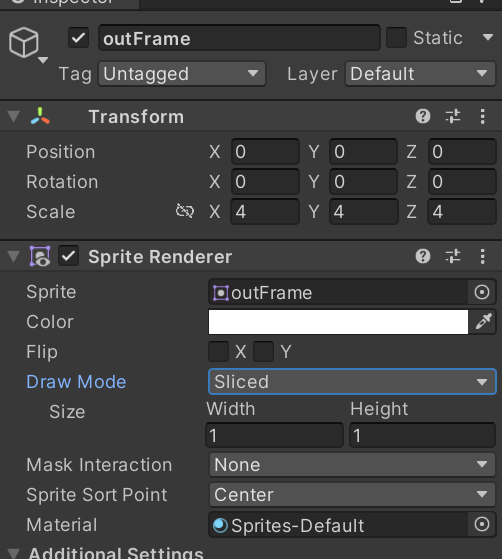Click the Rotation Z field
Image resolution: width=502 pixels, height=559 pixels.
click(462, 181)
